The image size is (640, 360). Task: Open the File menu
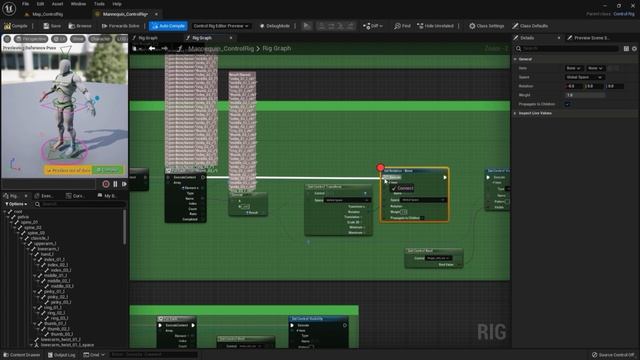25,4
